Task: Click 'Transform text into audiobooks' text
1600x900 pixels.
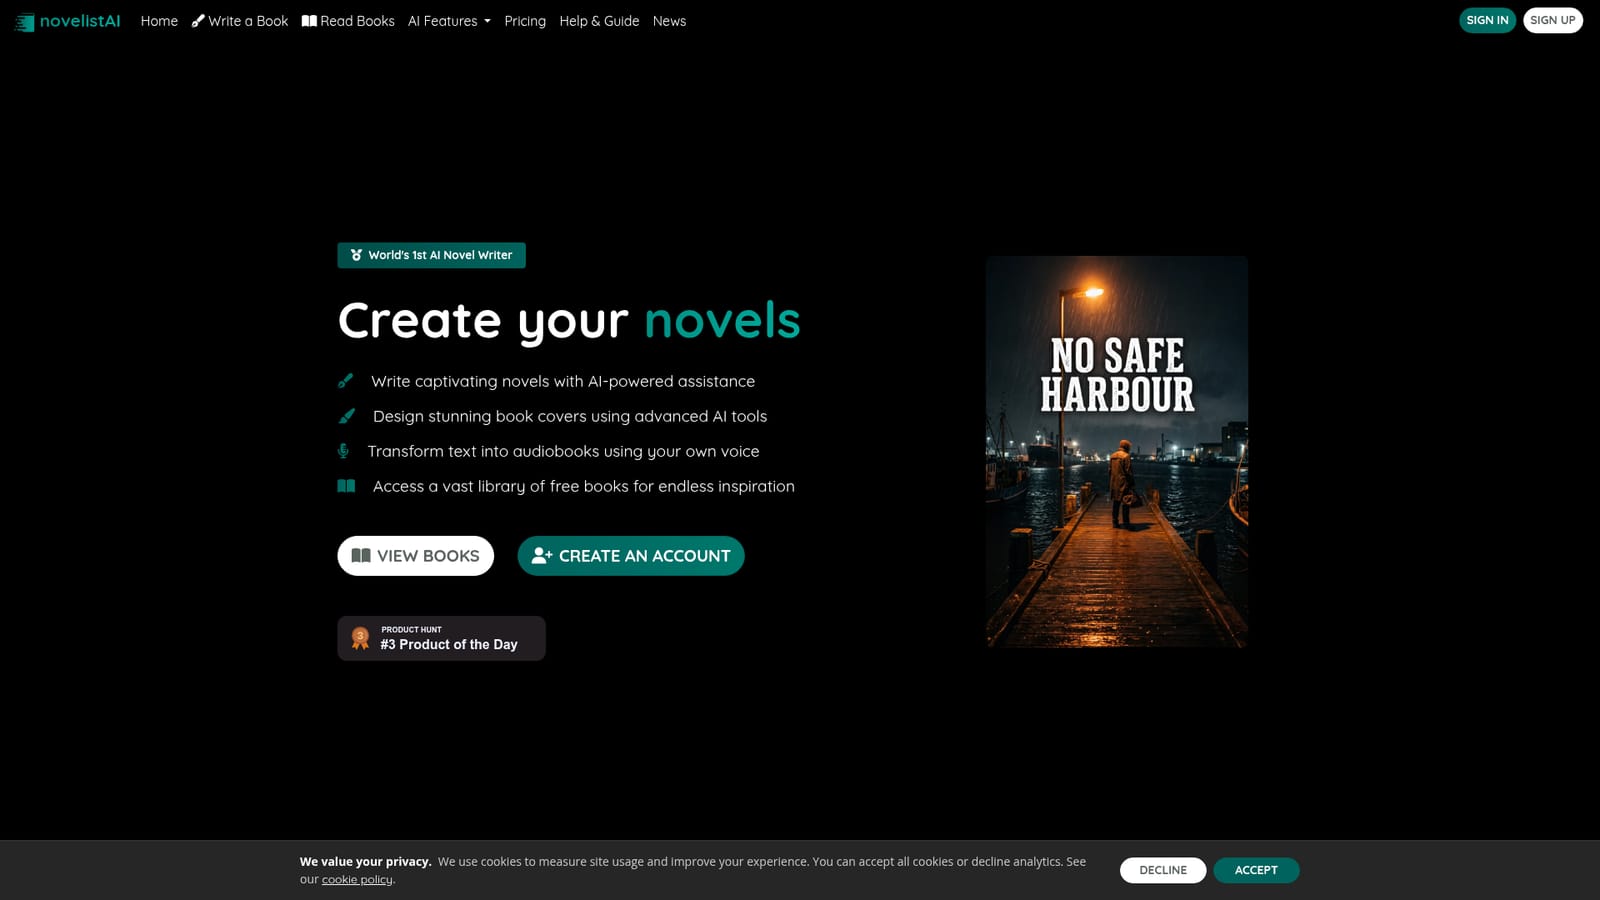Action: [x=563, y=451]
